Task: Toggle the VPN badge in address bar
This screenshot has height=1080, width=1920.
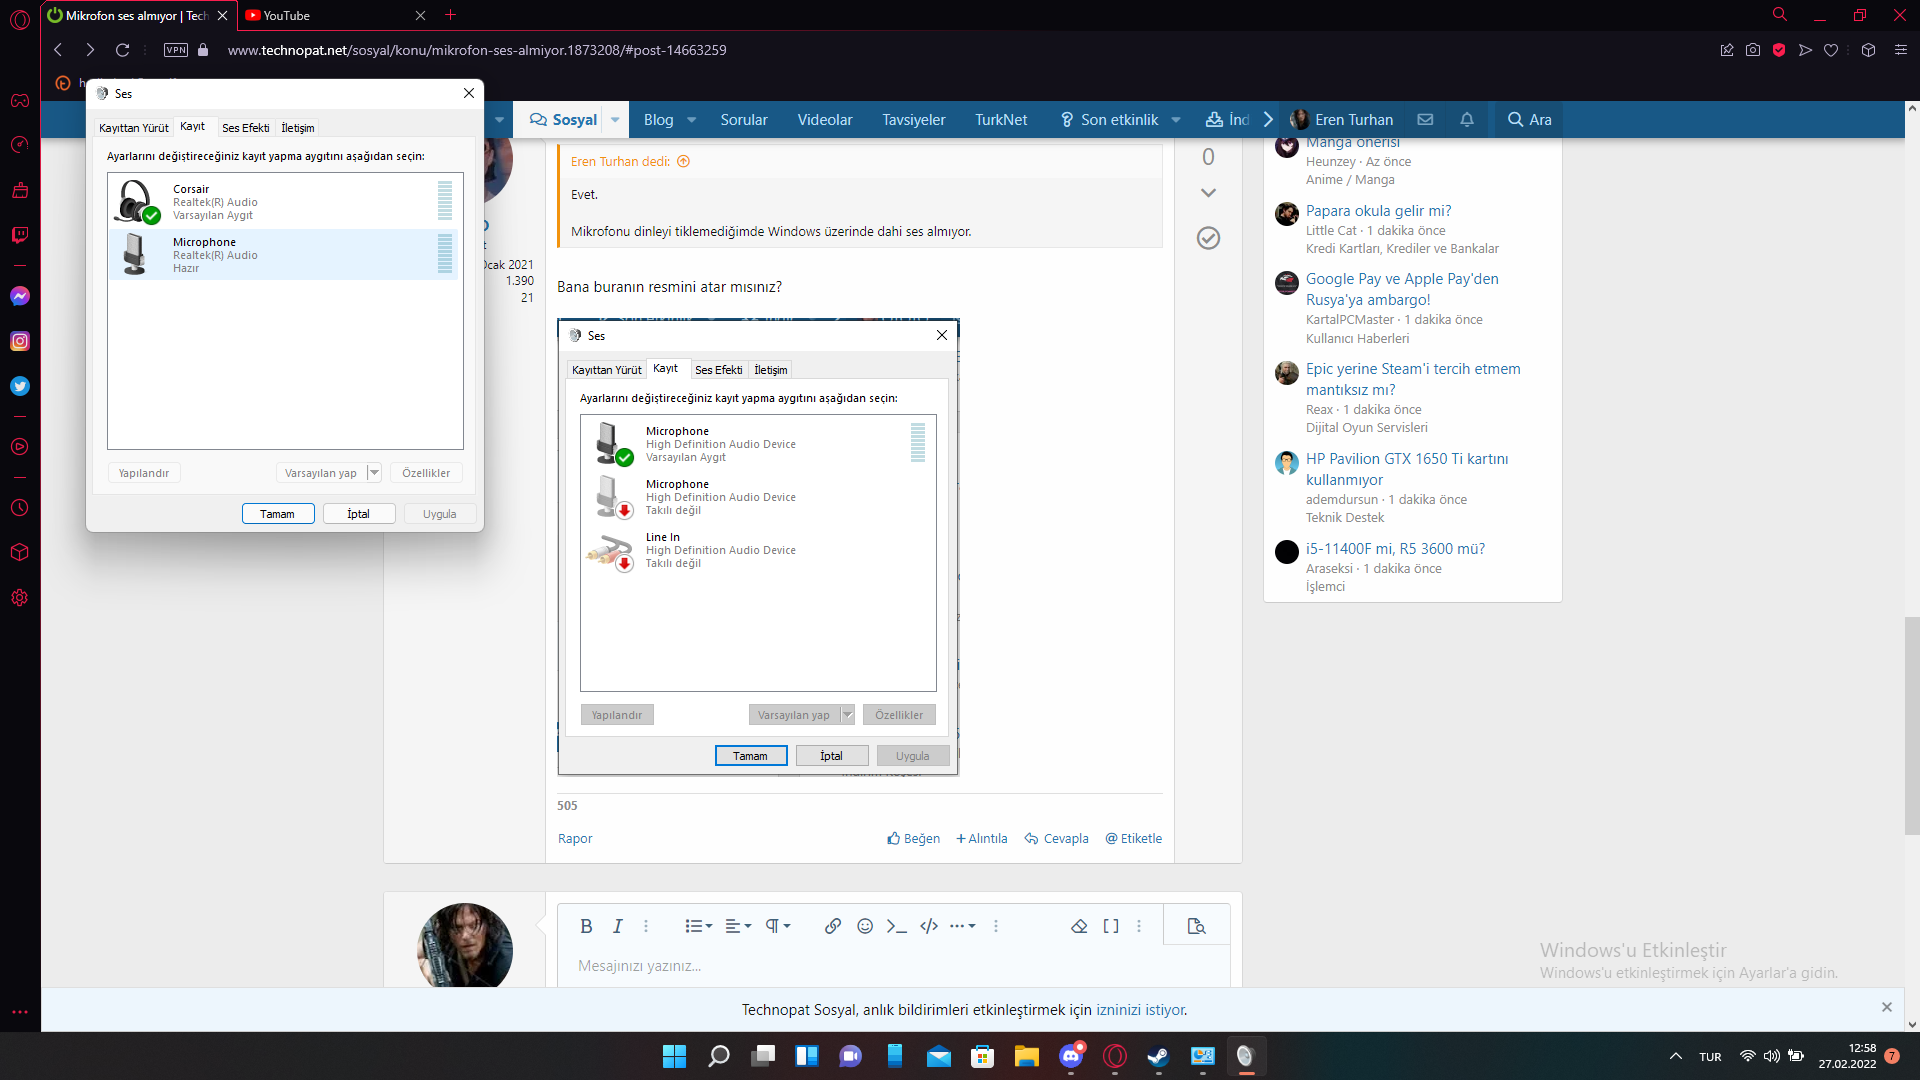Action: 176,50
